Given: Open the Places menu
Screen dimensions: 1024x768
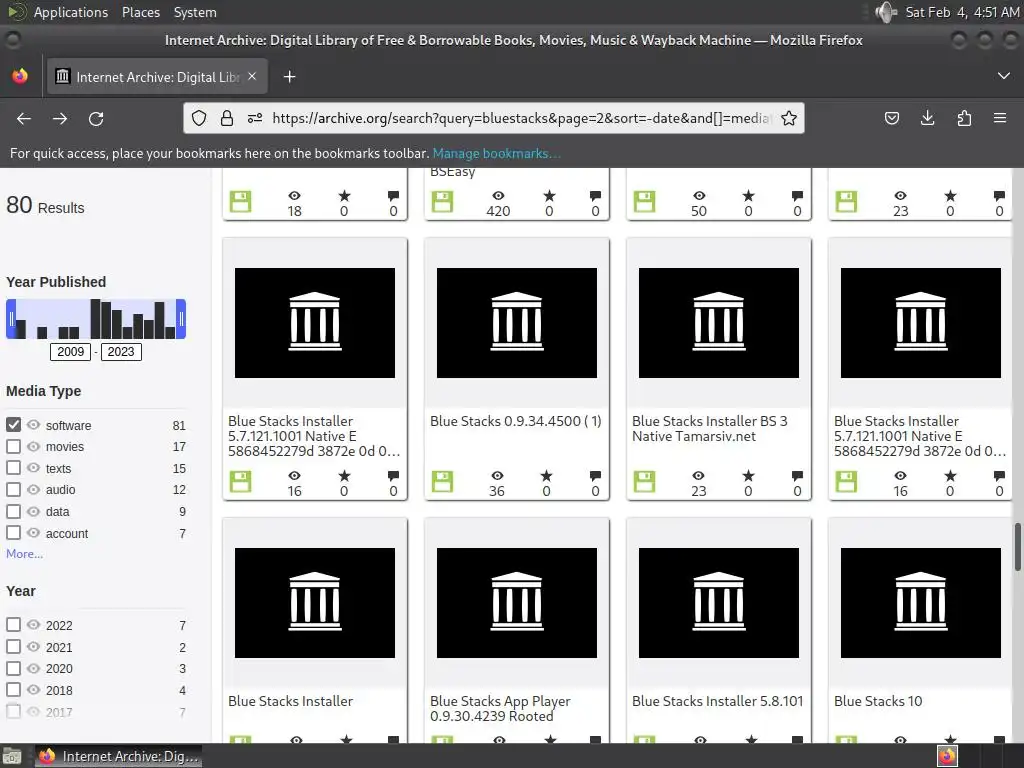Looking at the screenshot, I should click(x=141, y=12).
